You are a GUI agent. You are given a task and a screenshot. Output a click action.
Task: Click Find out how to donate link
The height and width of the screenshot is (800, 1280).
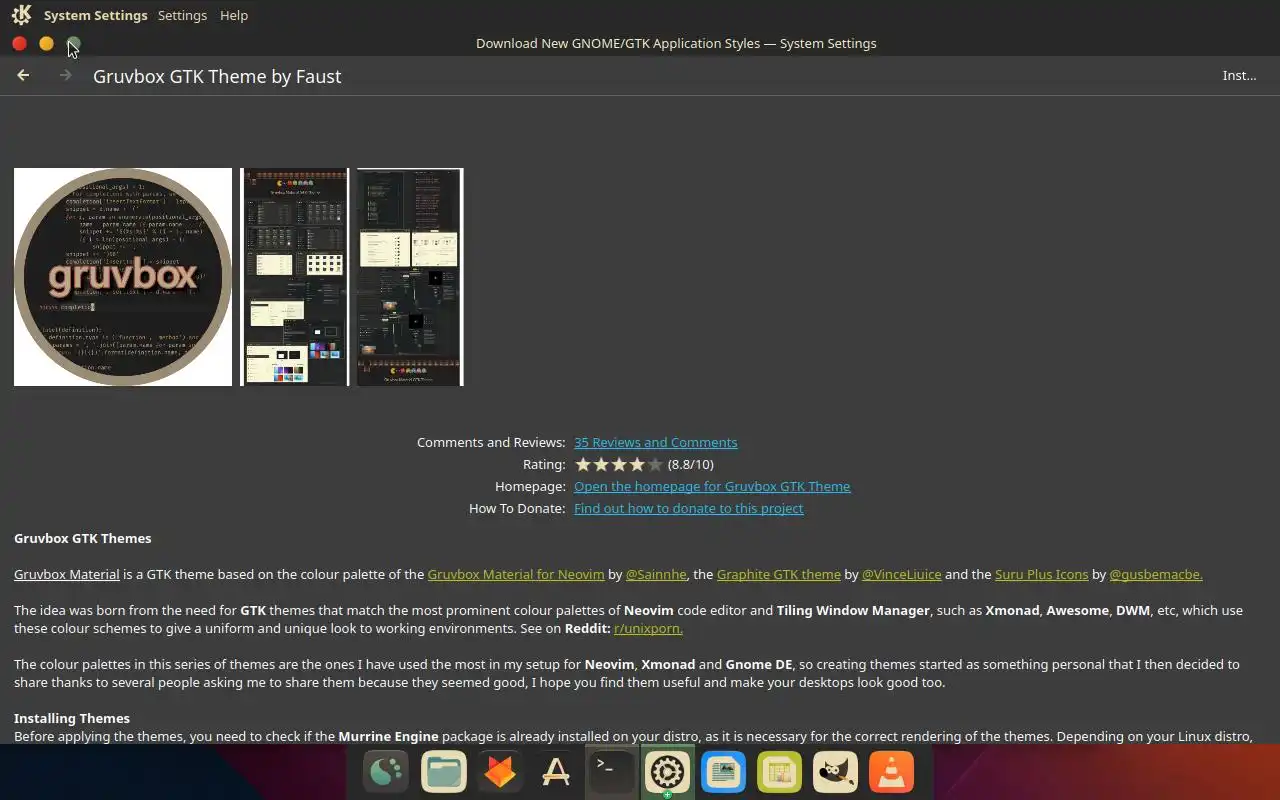tap(689, 508)
